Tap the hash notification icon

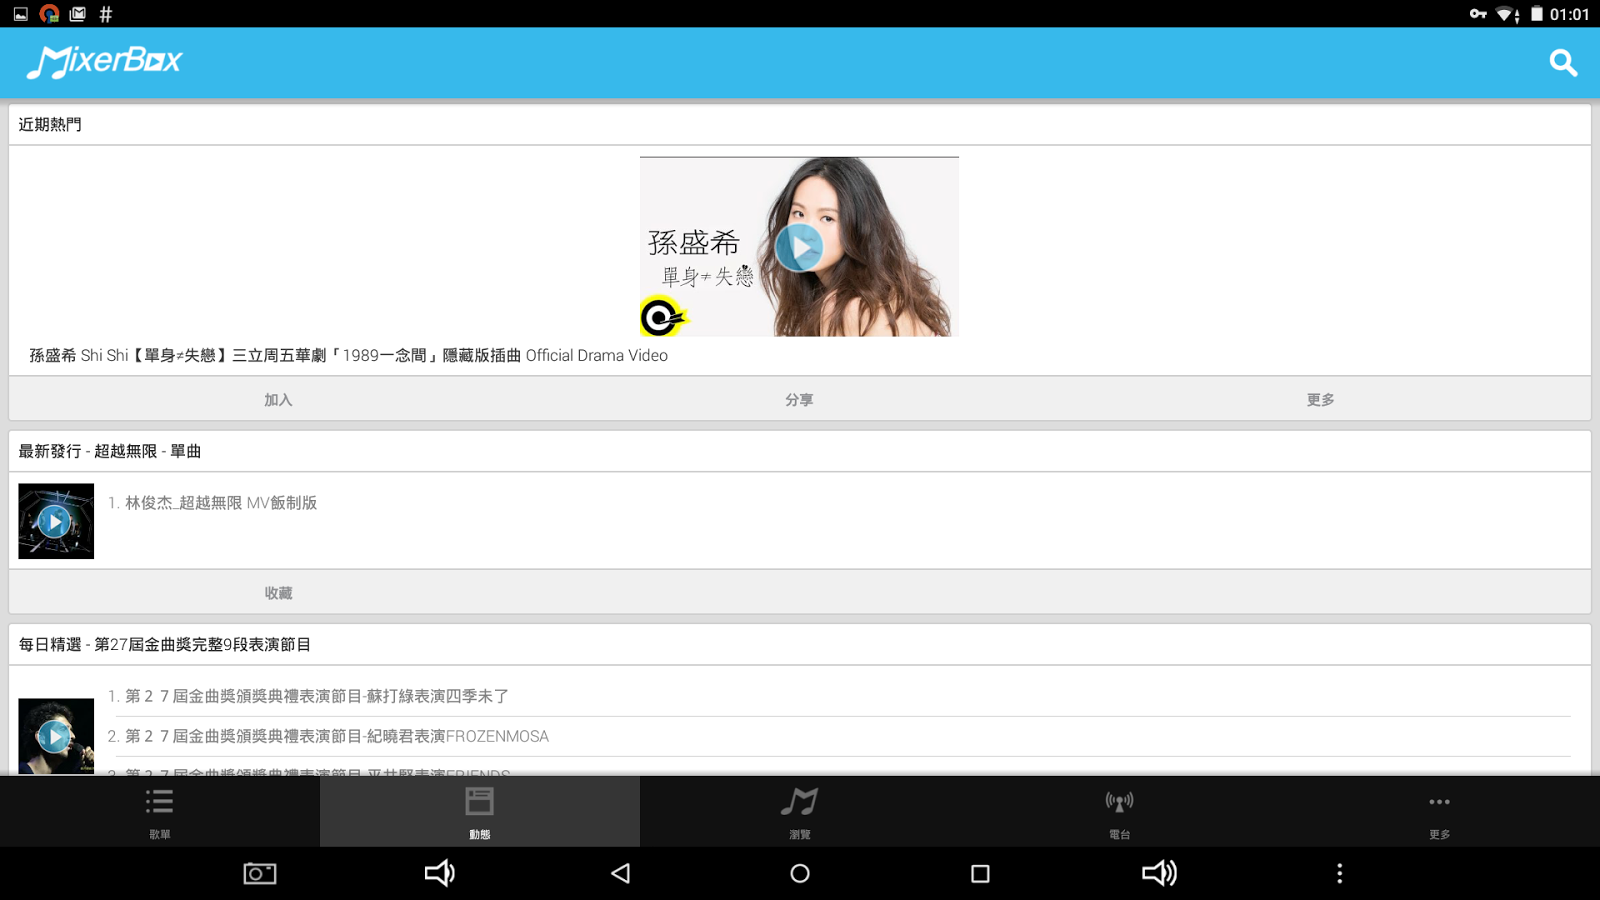point(106,14)
